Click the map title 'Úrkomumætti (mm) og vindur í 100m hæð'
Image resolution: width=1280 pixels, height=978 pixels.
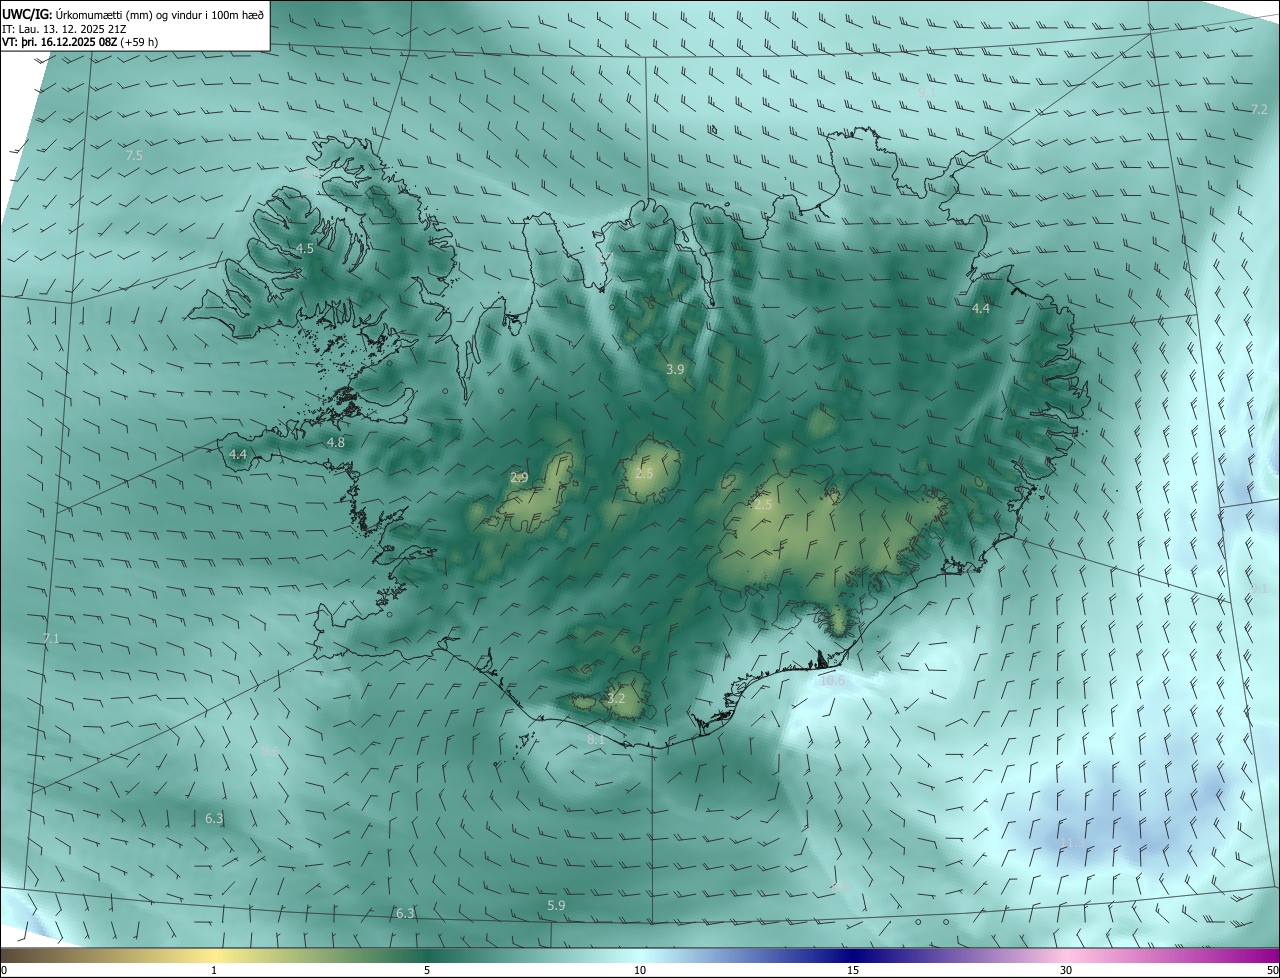(x=159, y=14)
